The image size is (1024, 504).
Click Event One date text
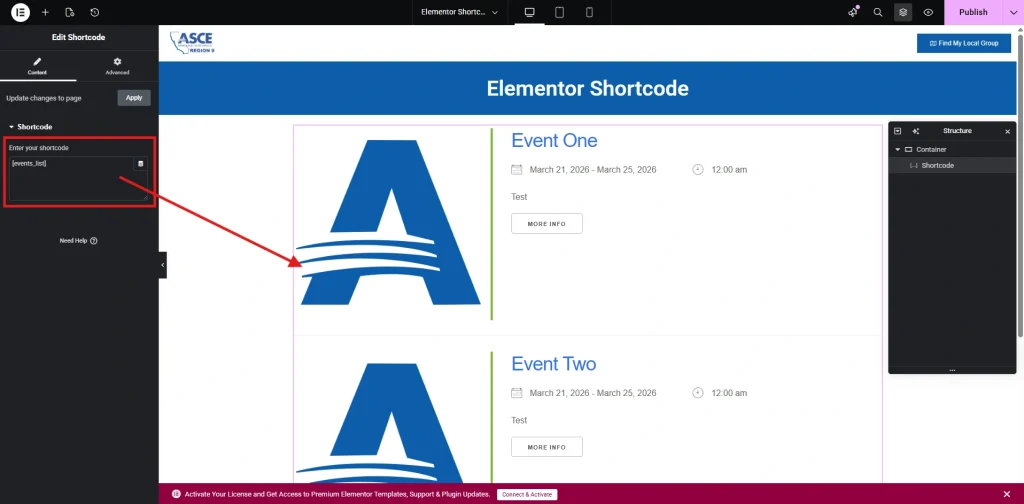click(593, 170)
